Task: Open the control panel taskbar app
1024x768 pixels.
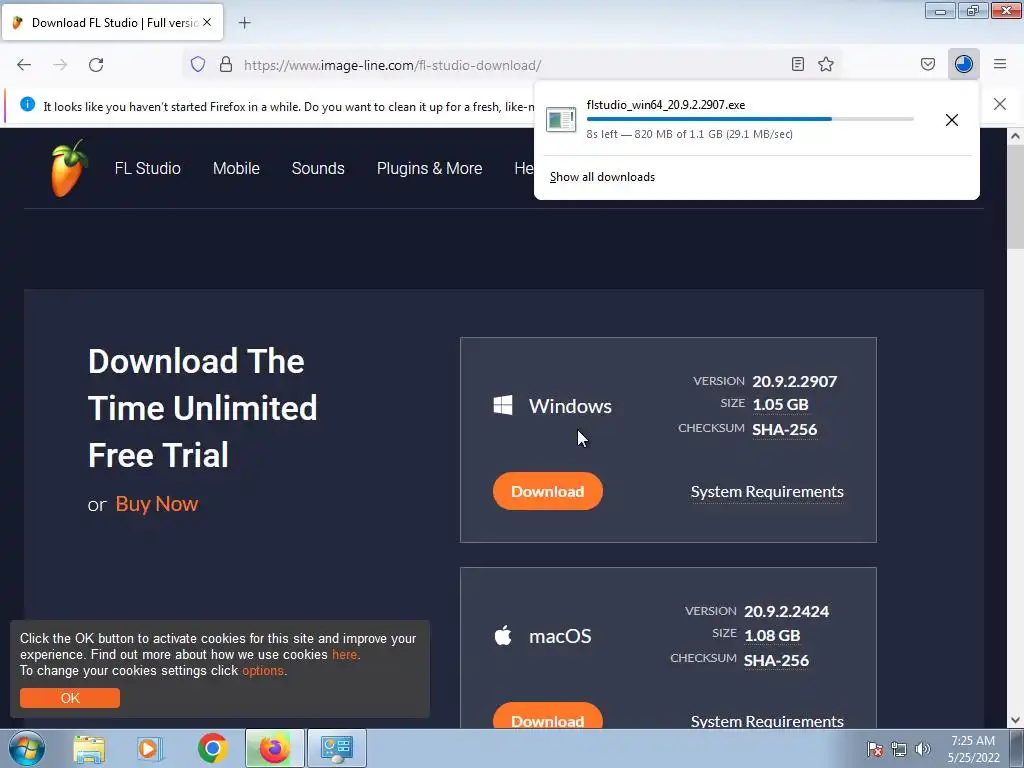Action: tap(337, 748)
